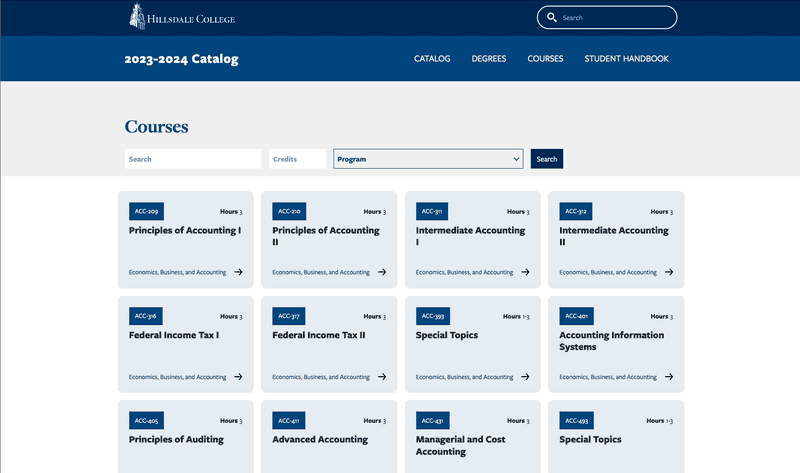Image resolution: width=800 pixels, height=473 pixels.
Task: Open Accounting Information Systems course
Action: coord(611,340)
